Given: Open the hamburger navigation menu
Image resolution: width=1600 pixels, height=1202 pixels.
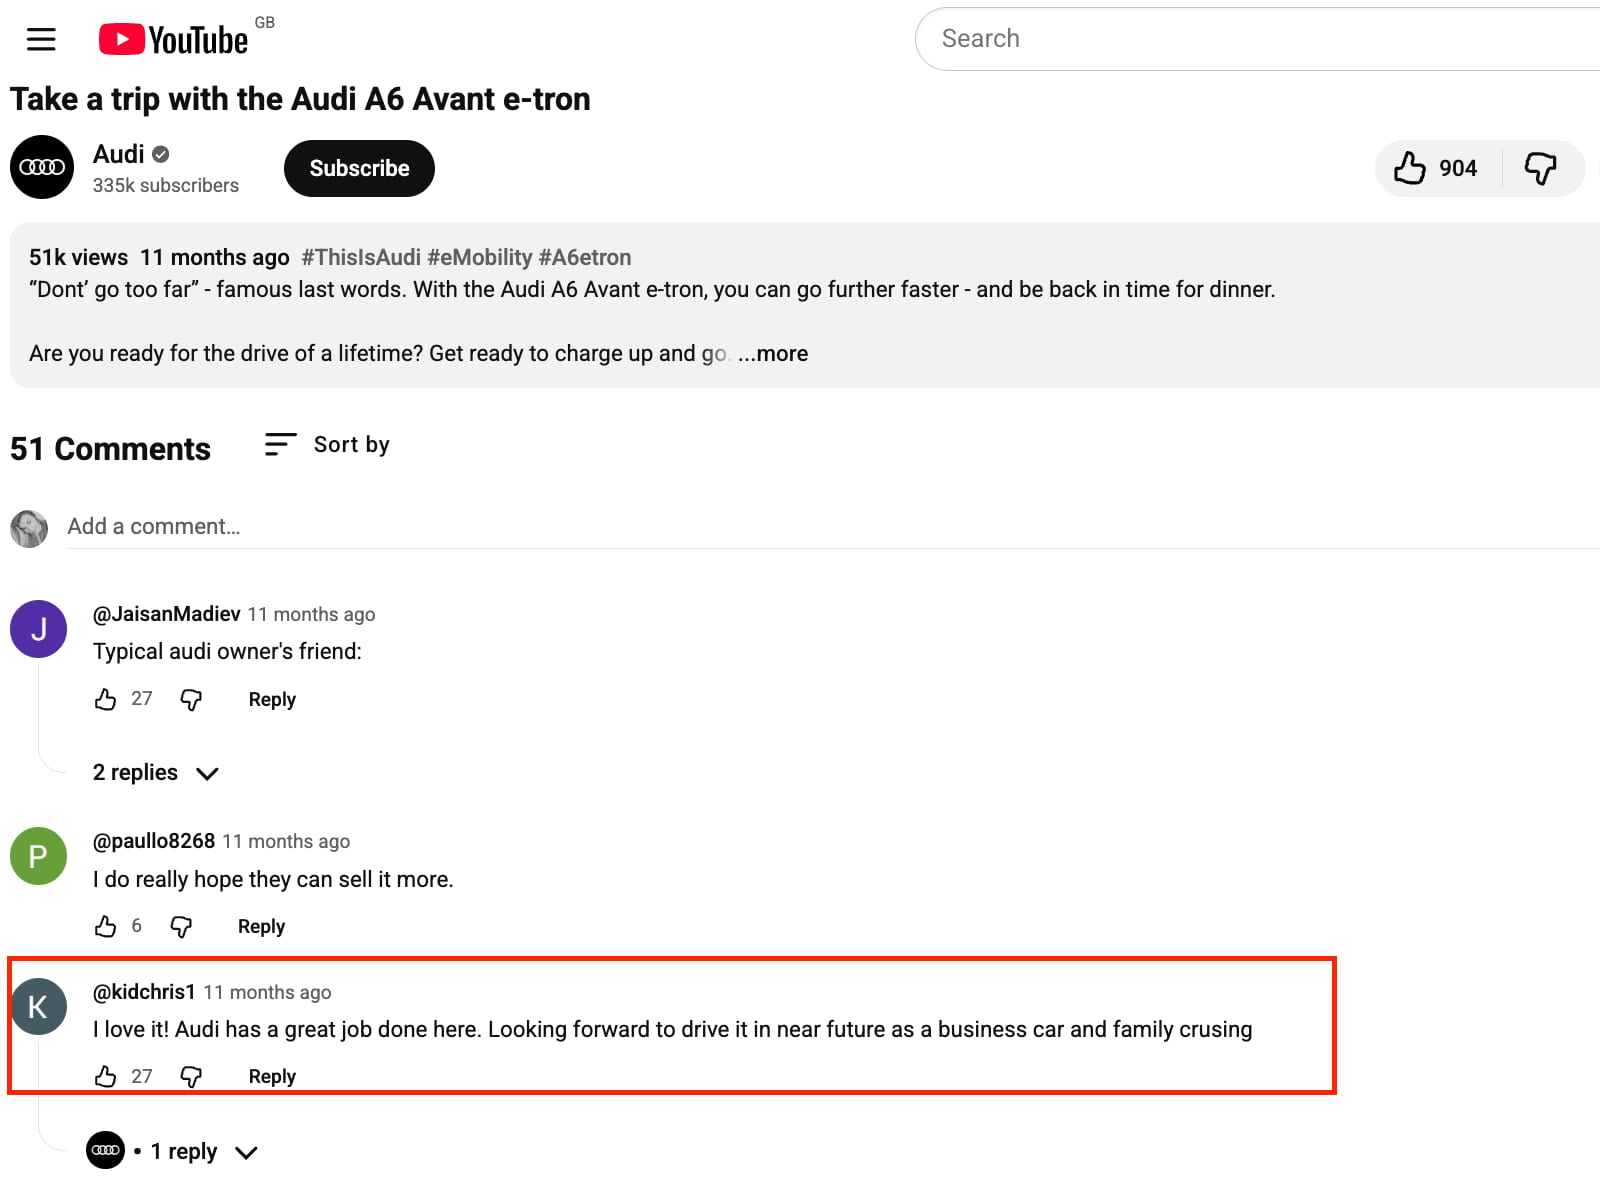Looking at the screenshot, I should point(40,39).
